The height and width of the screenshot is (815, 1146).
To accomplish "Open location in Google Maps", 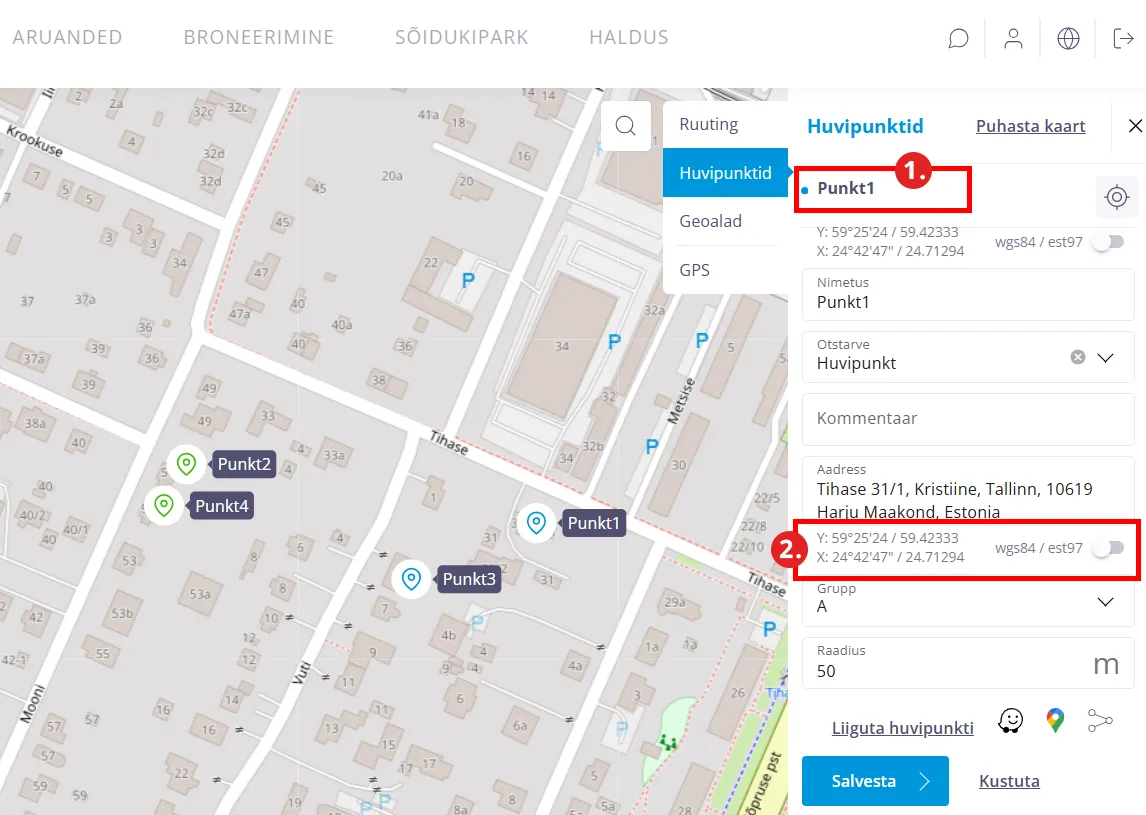I will (1055, 721).
